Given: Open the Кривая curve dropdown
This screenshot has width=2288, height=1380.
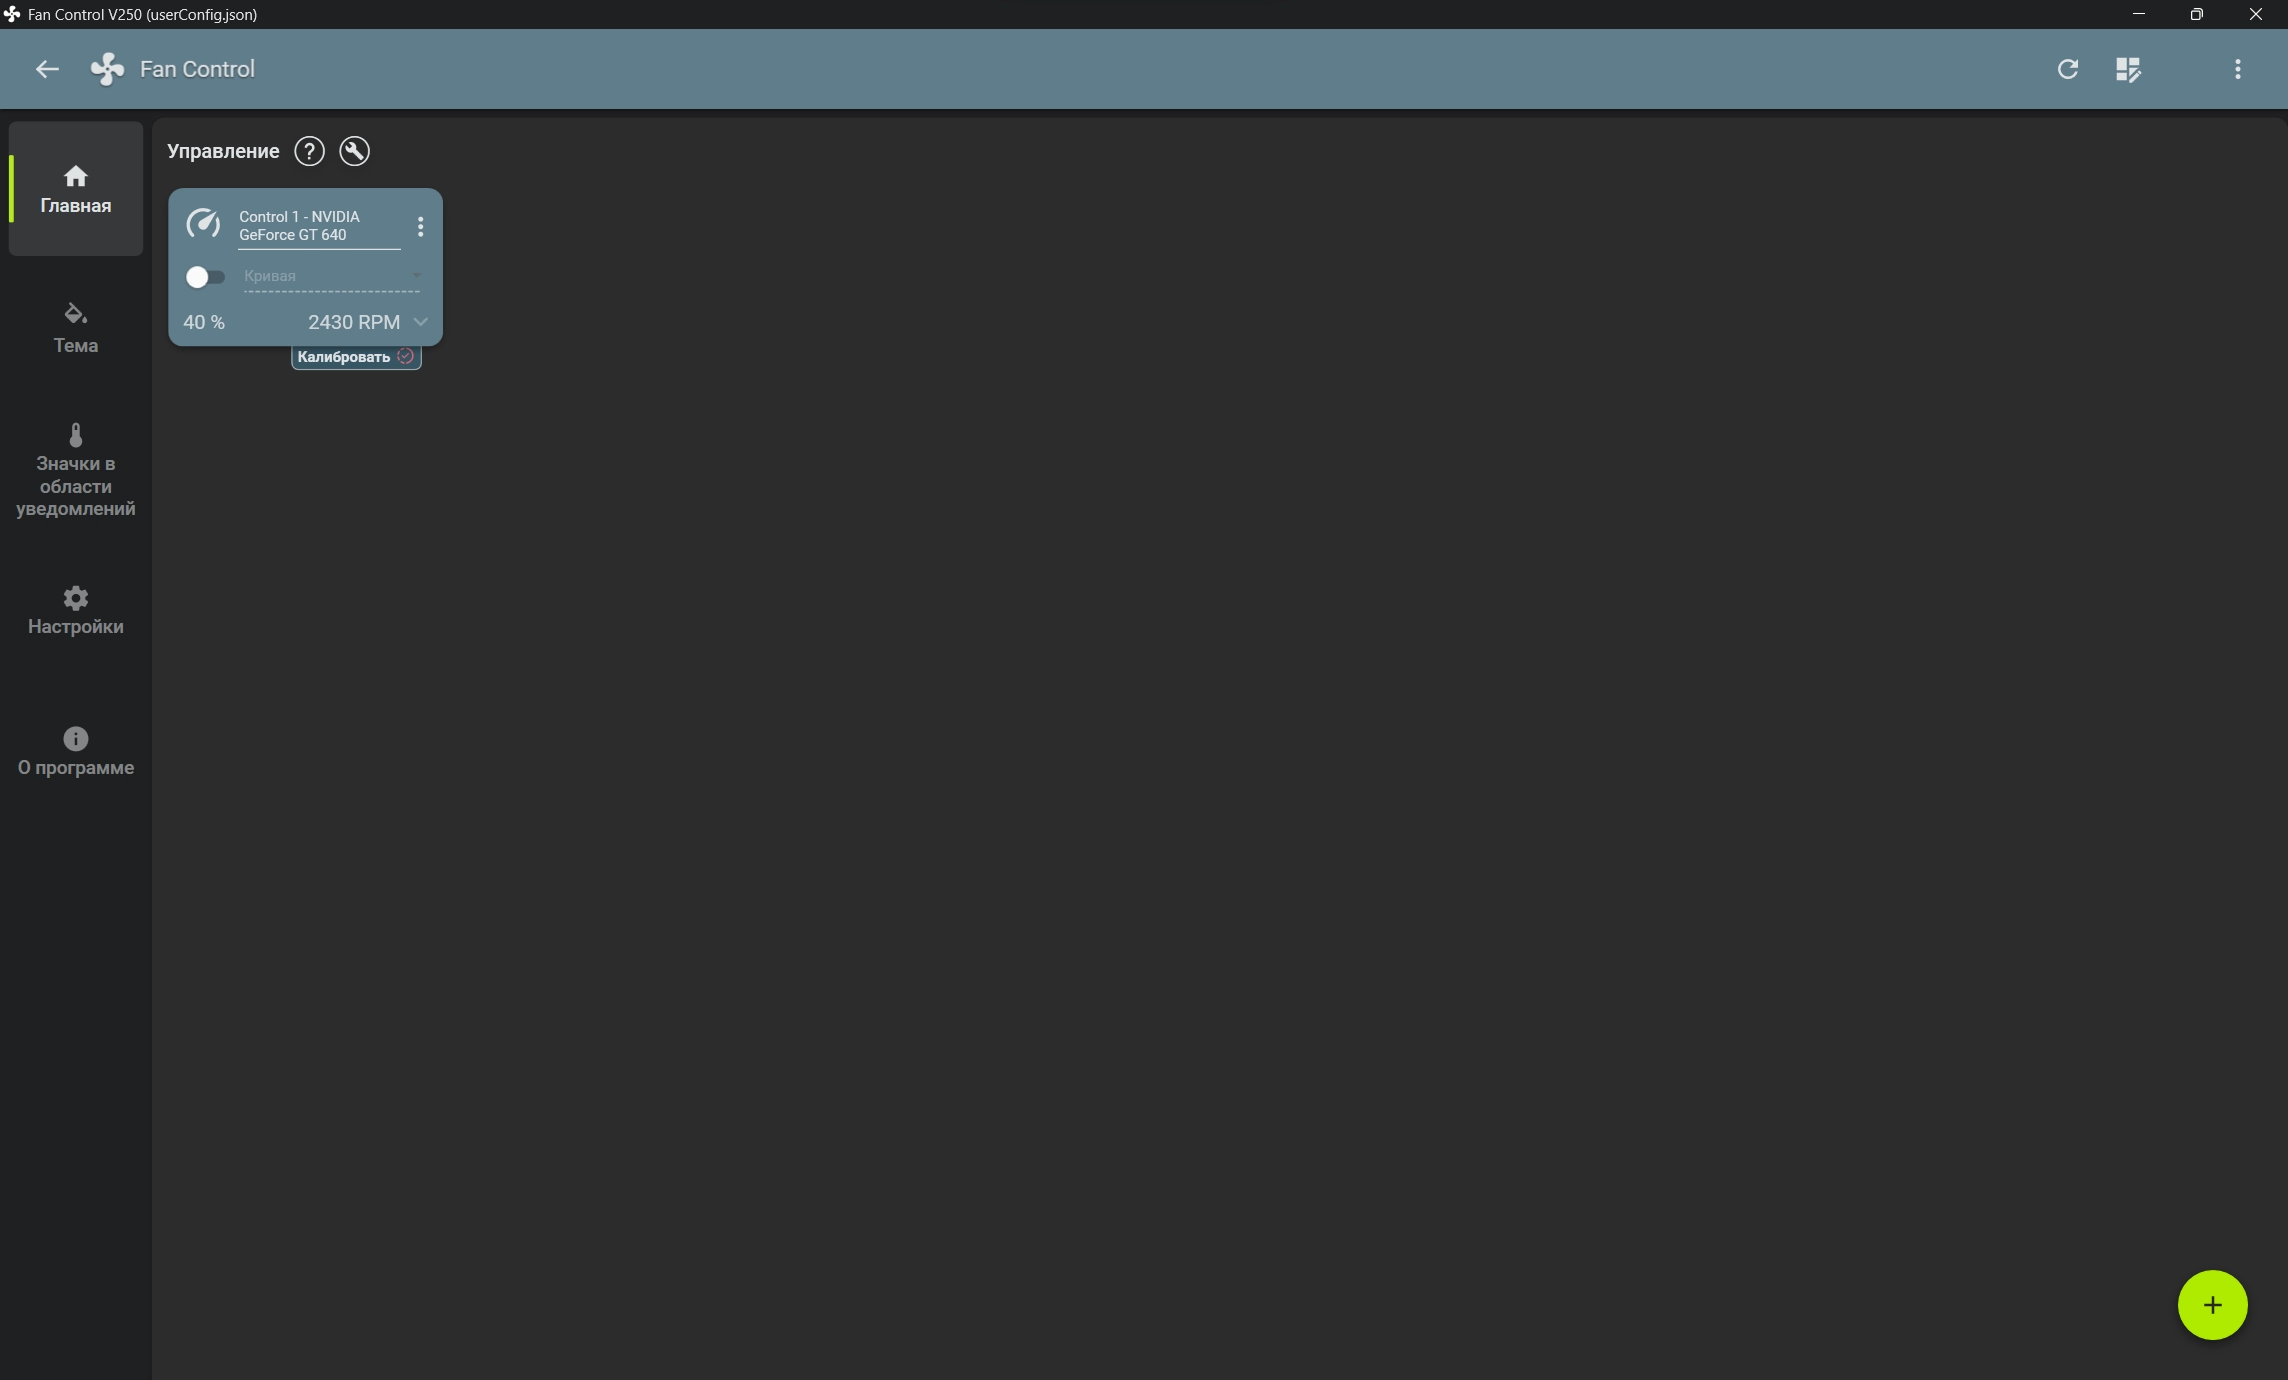Looking at the screenshot, I should pyautogui.click(x=332, y=277).
